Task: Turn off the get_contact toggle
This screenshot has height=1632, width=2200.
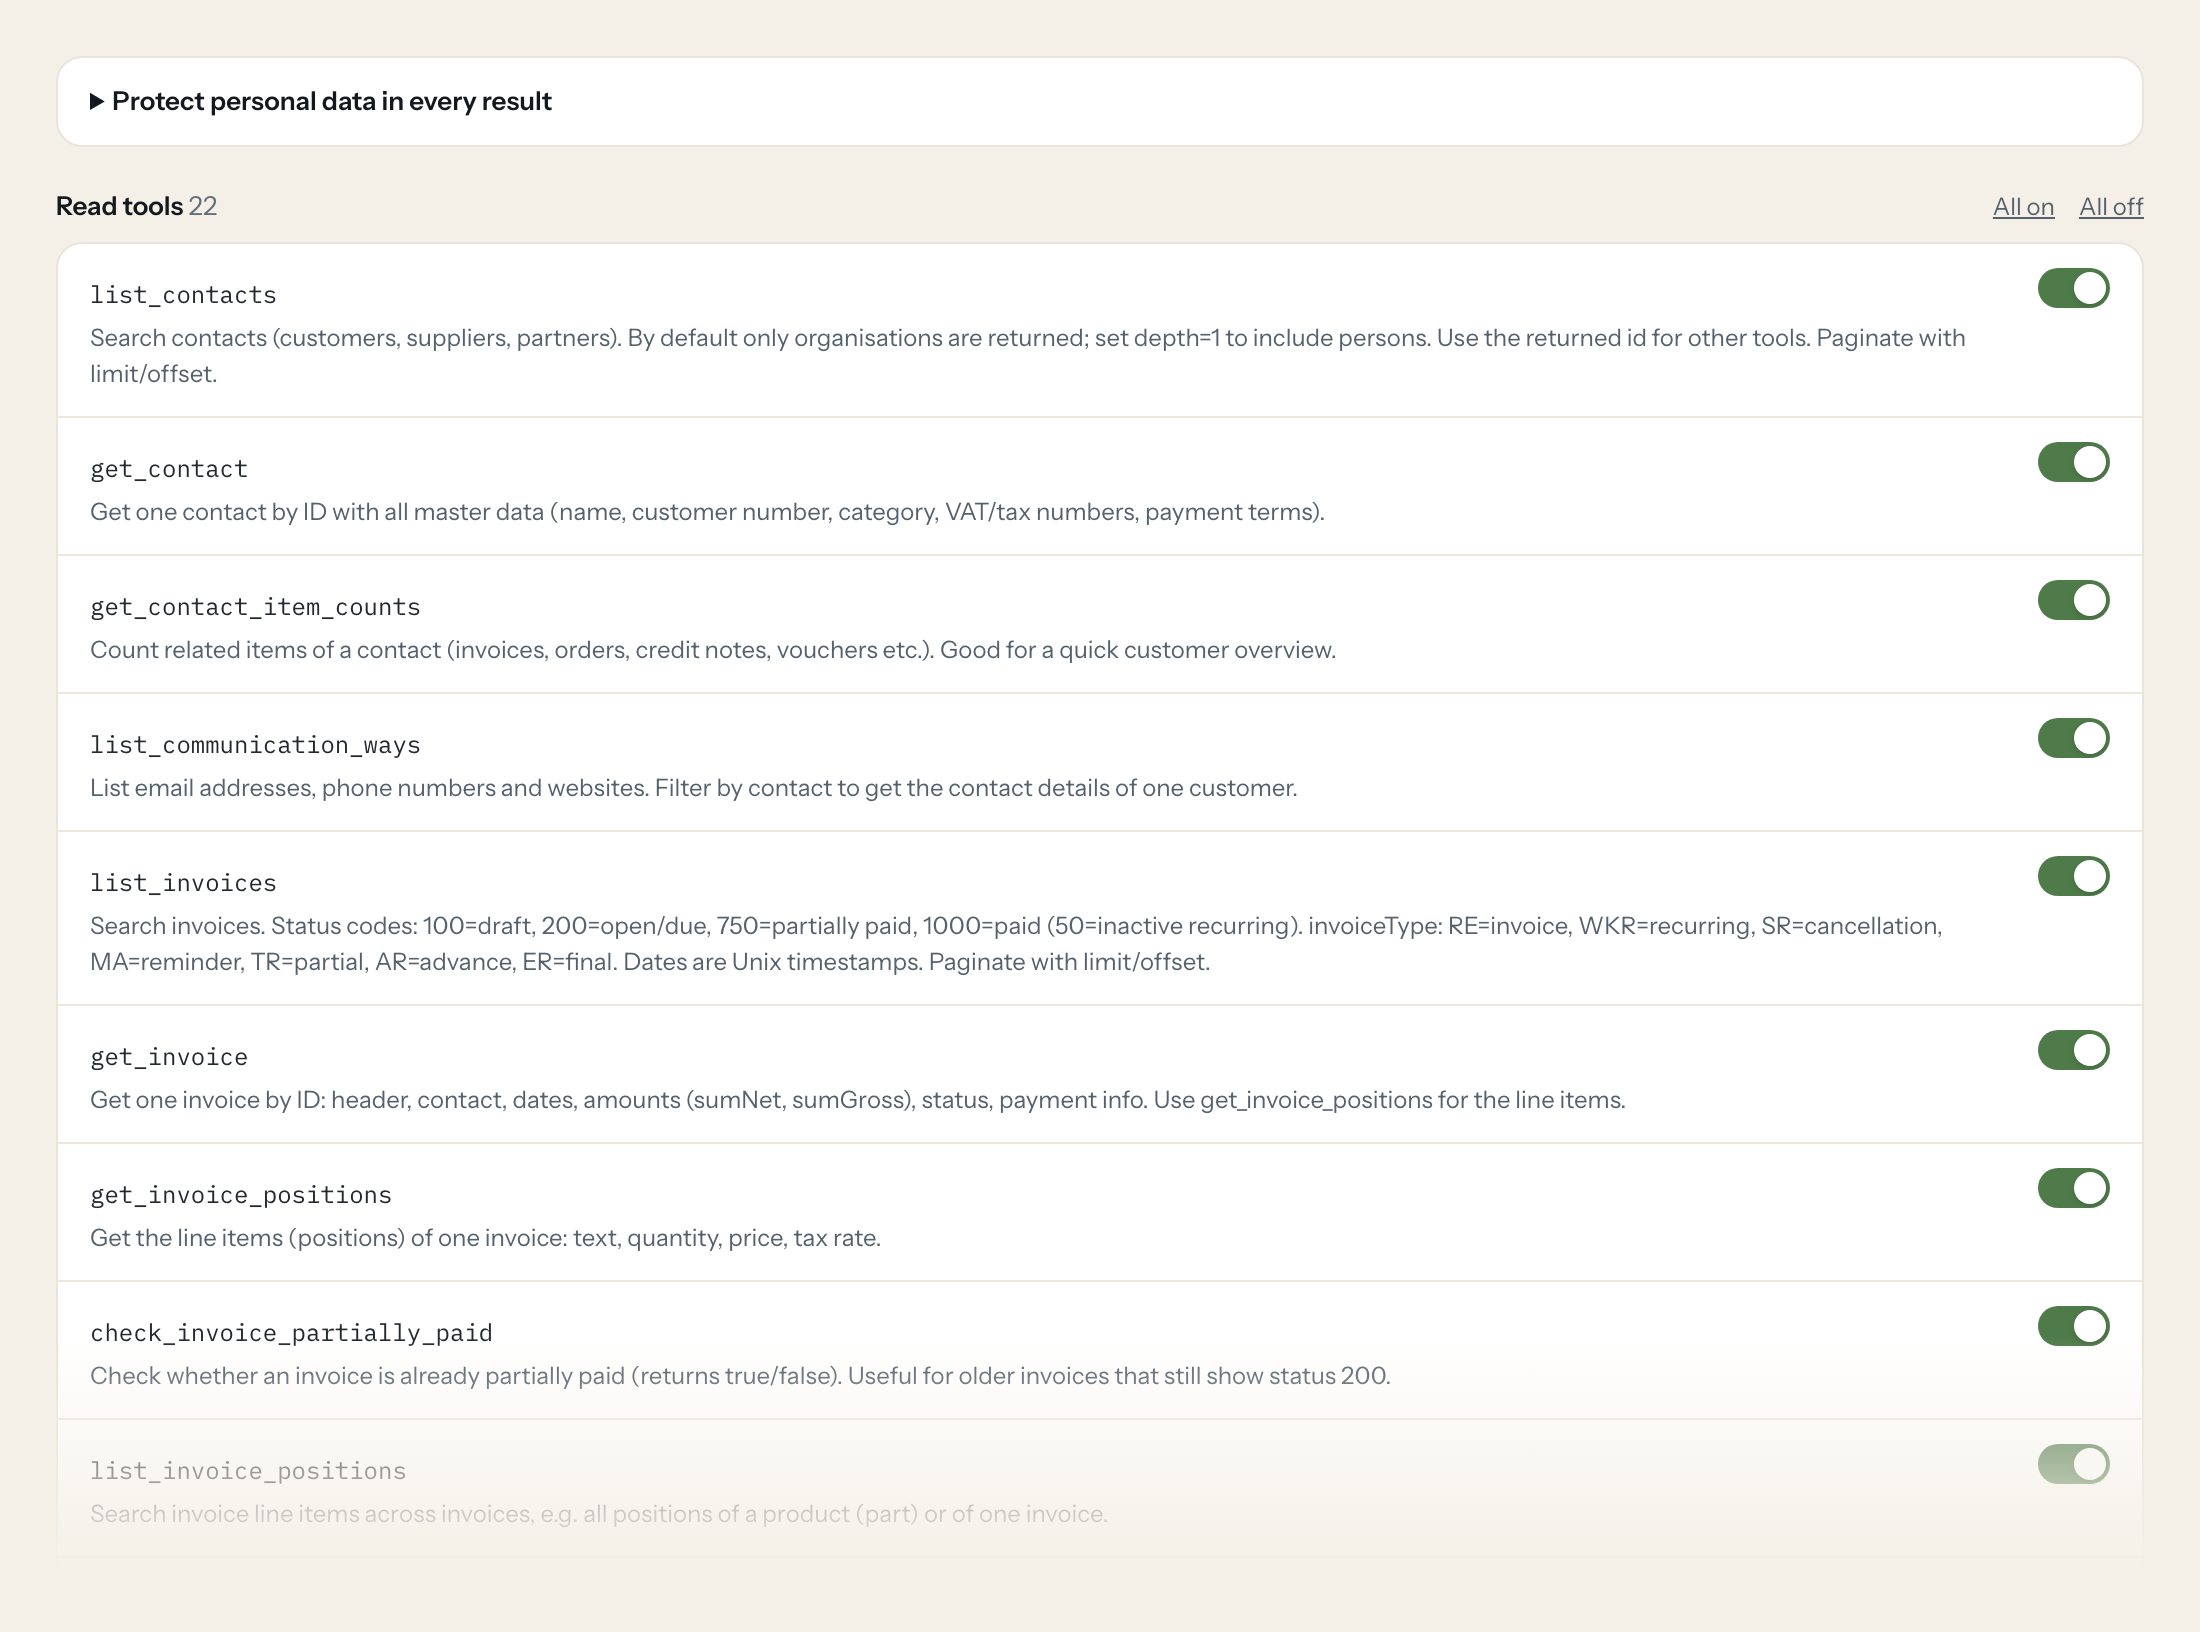Action: [2073, 462]
